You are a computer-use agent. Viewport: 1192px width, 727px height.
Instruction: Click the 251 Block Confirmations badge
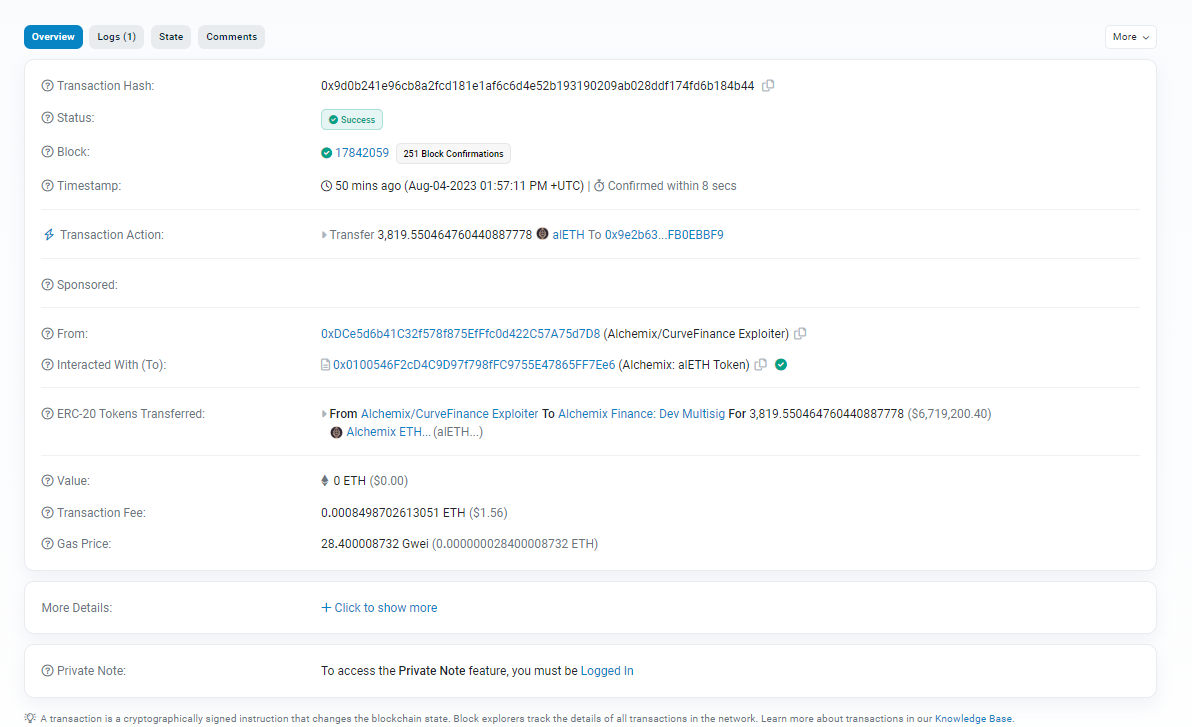(x=453, y=154)
